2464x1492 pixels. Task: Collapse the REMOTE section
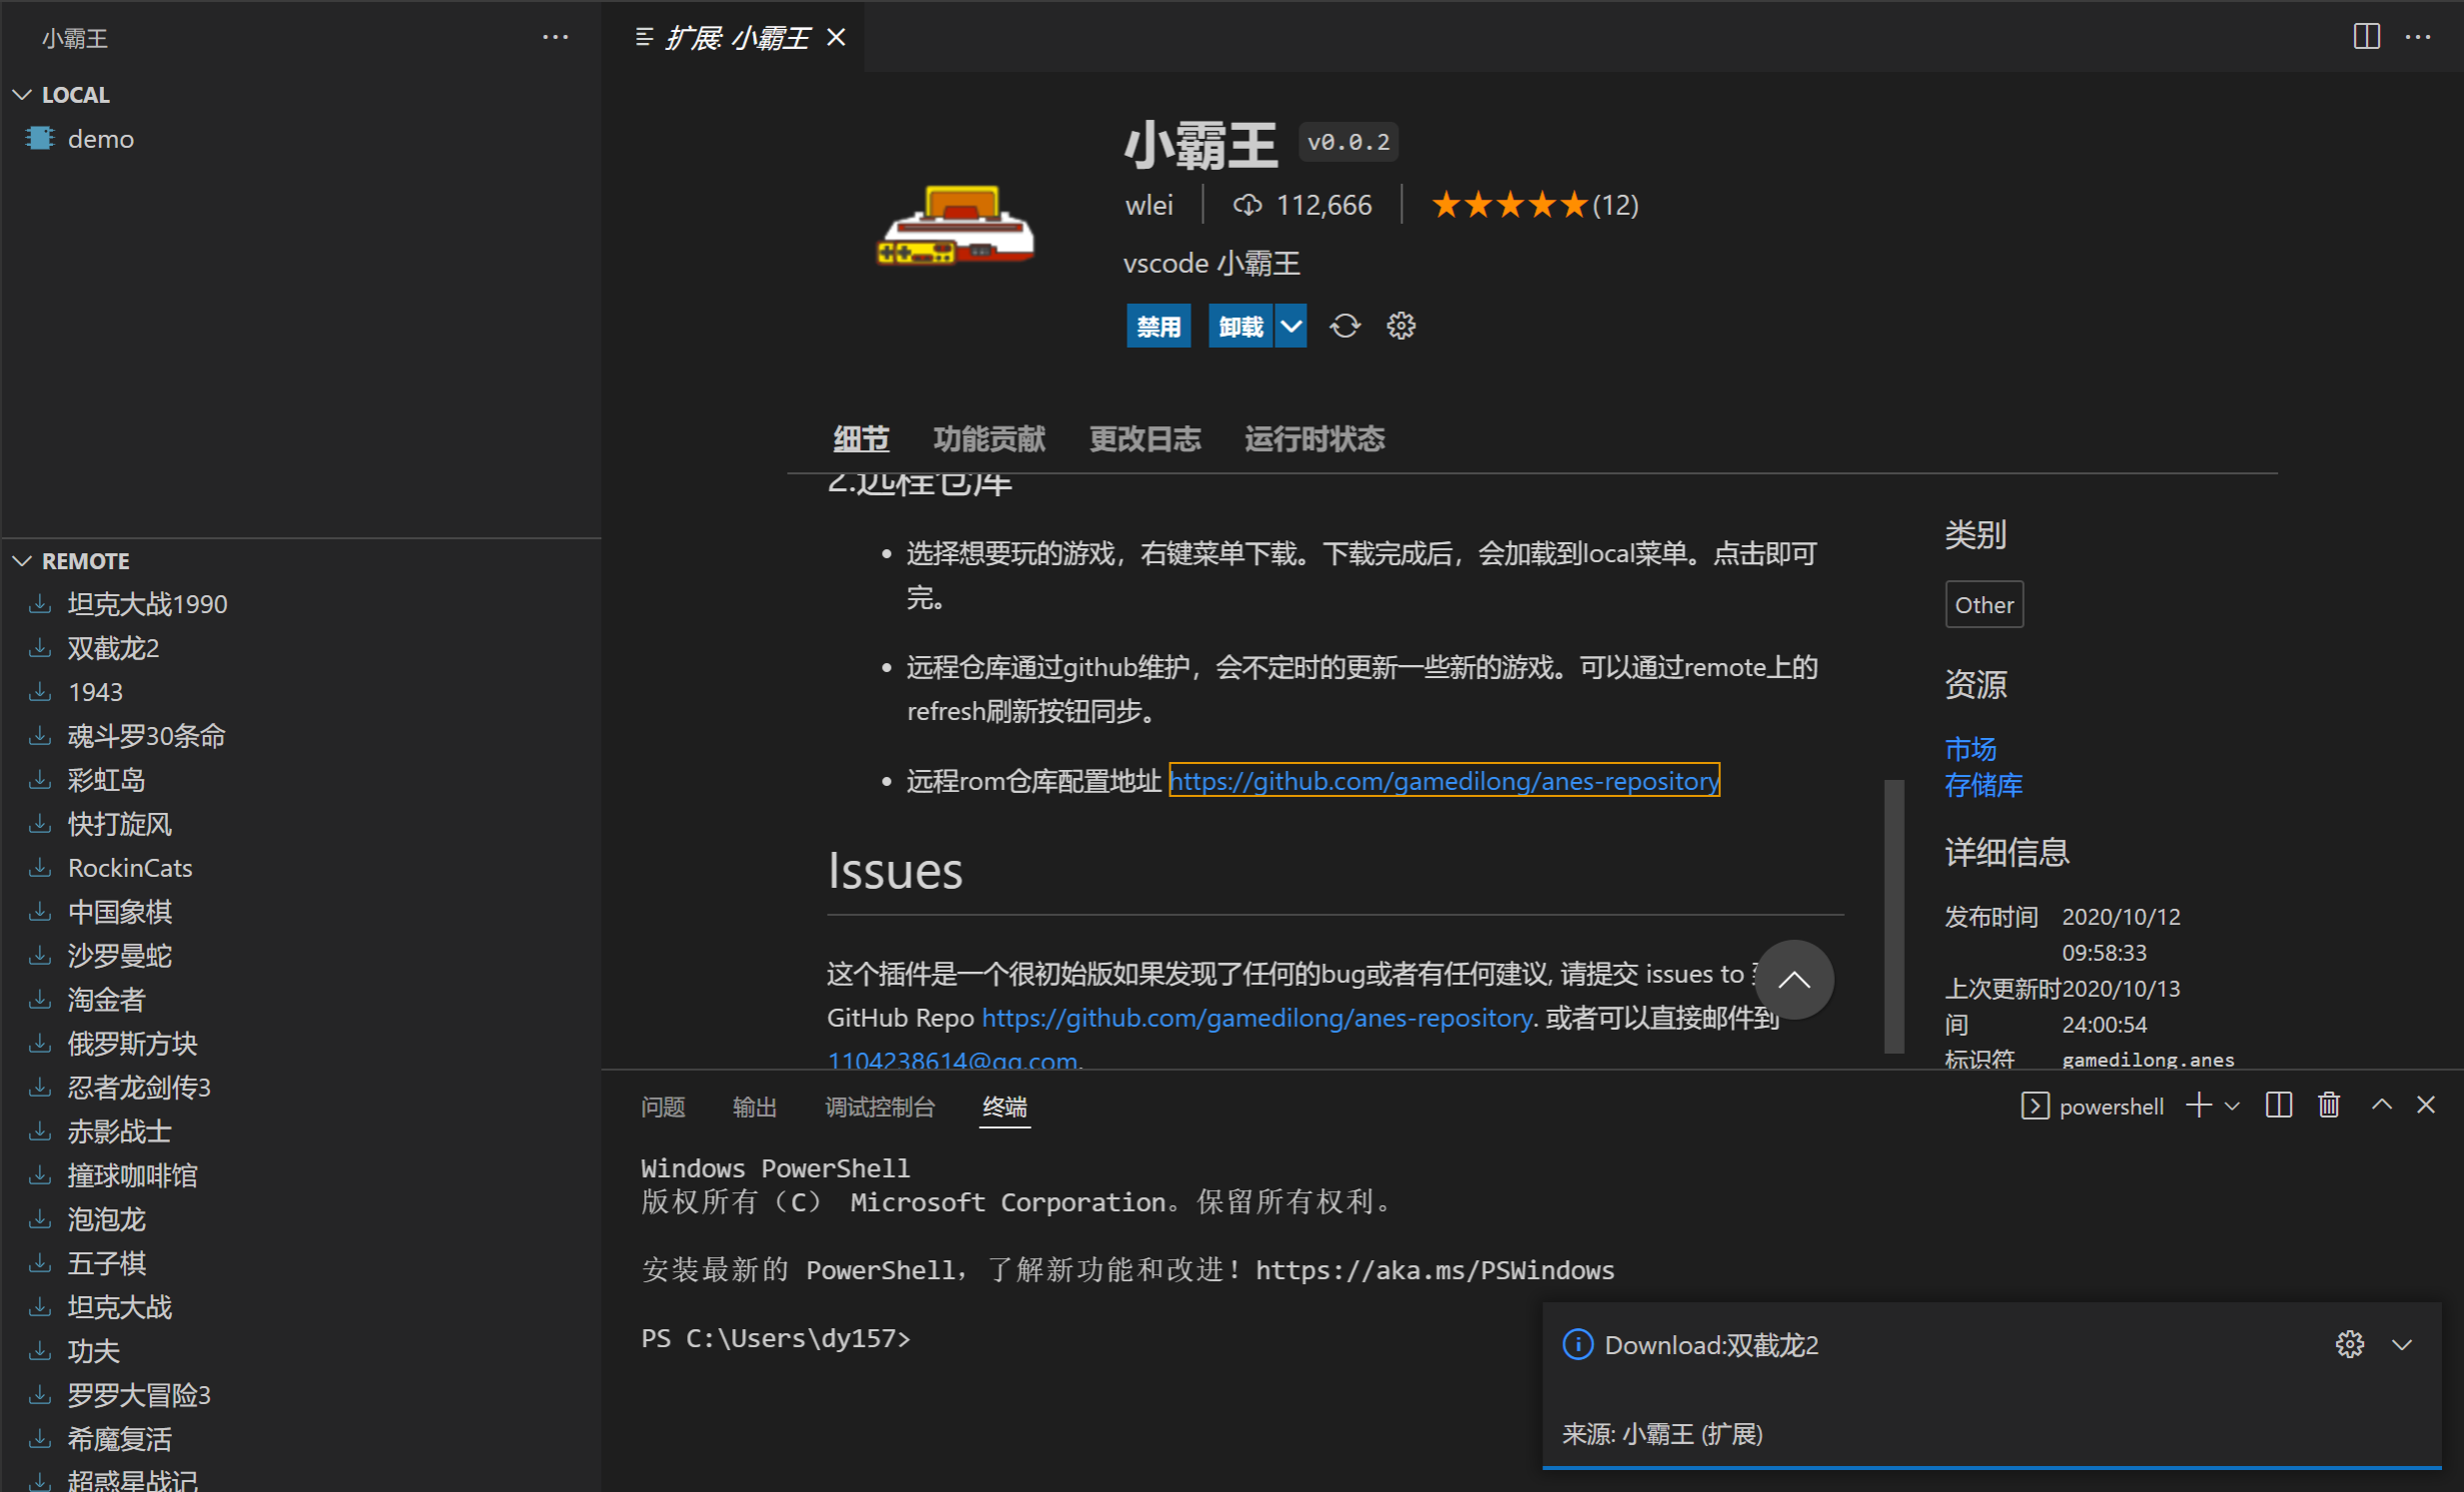23,561
